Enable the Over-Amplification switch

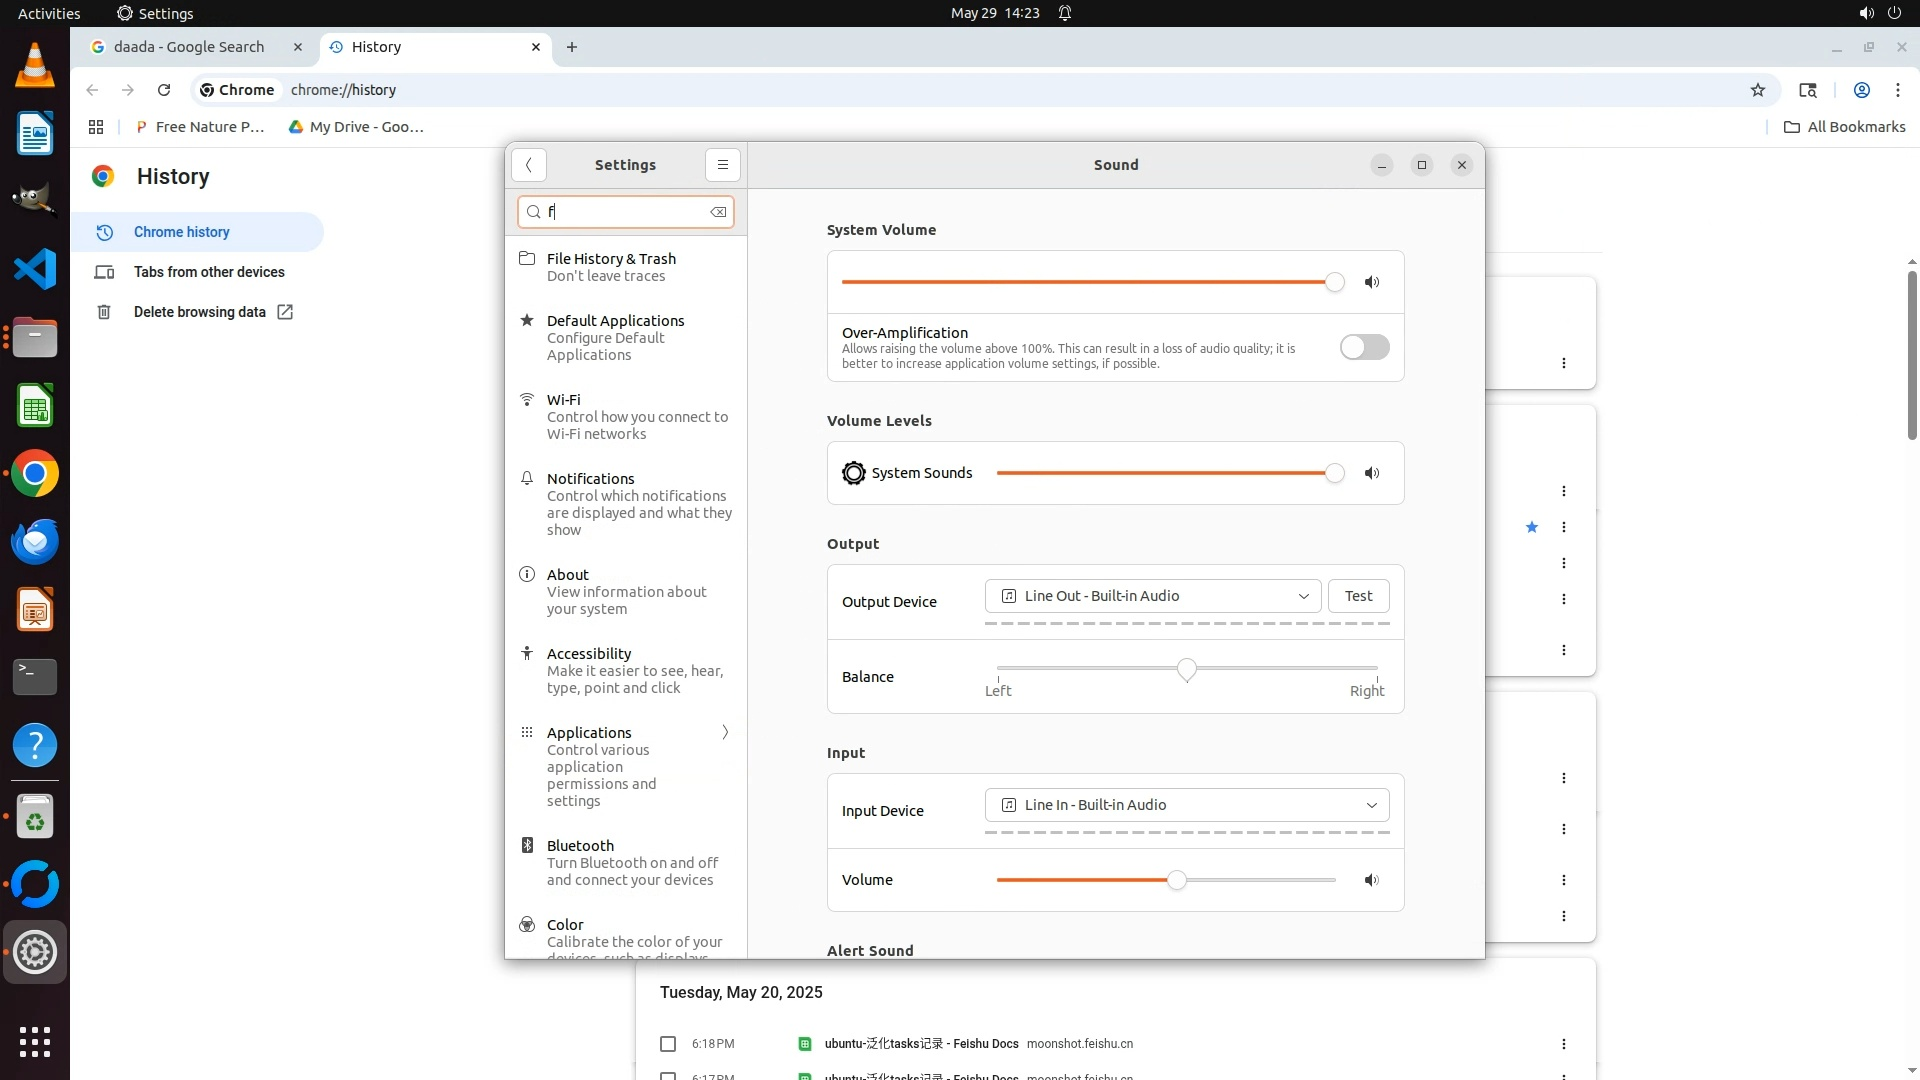point(1364,347)
